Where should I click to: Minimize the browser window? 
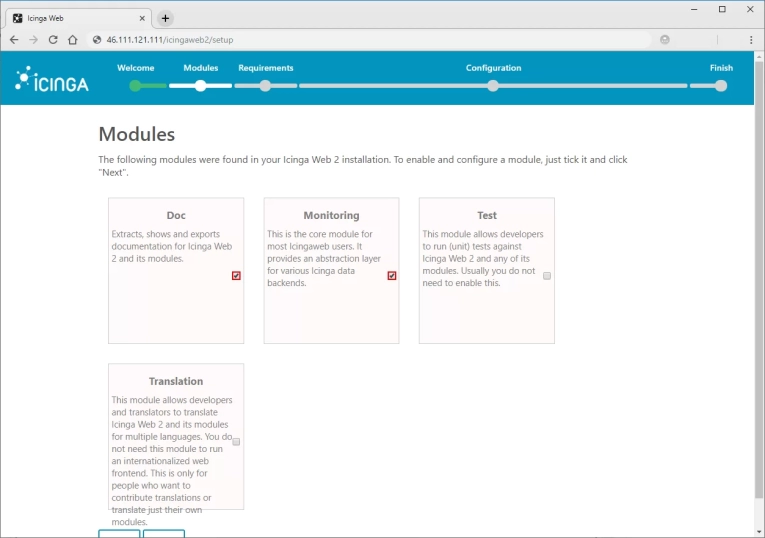coord(694,9)
